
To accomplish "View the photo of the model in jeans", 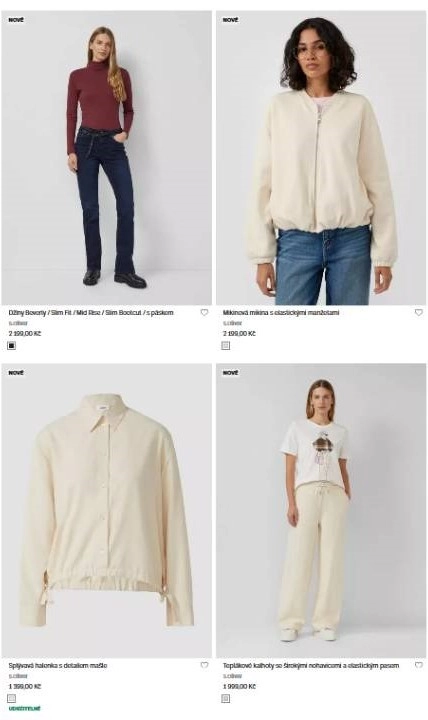I will (x=107, y=158).
